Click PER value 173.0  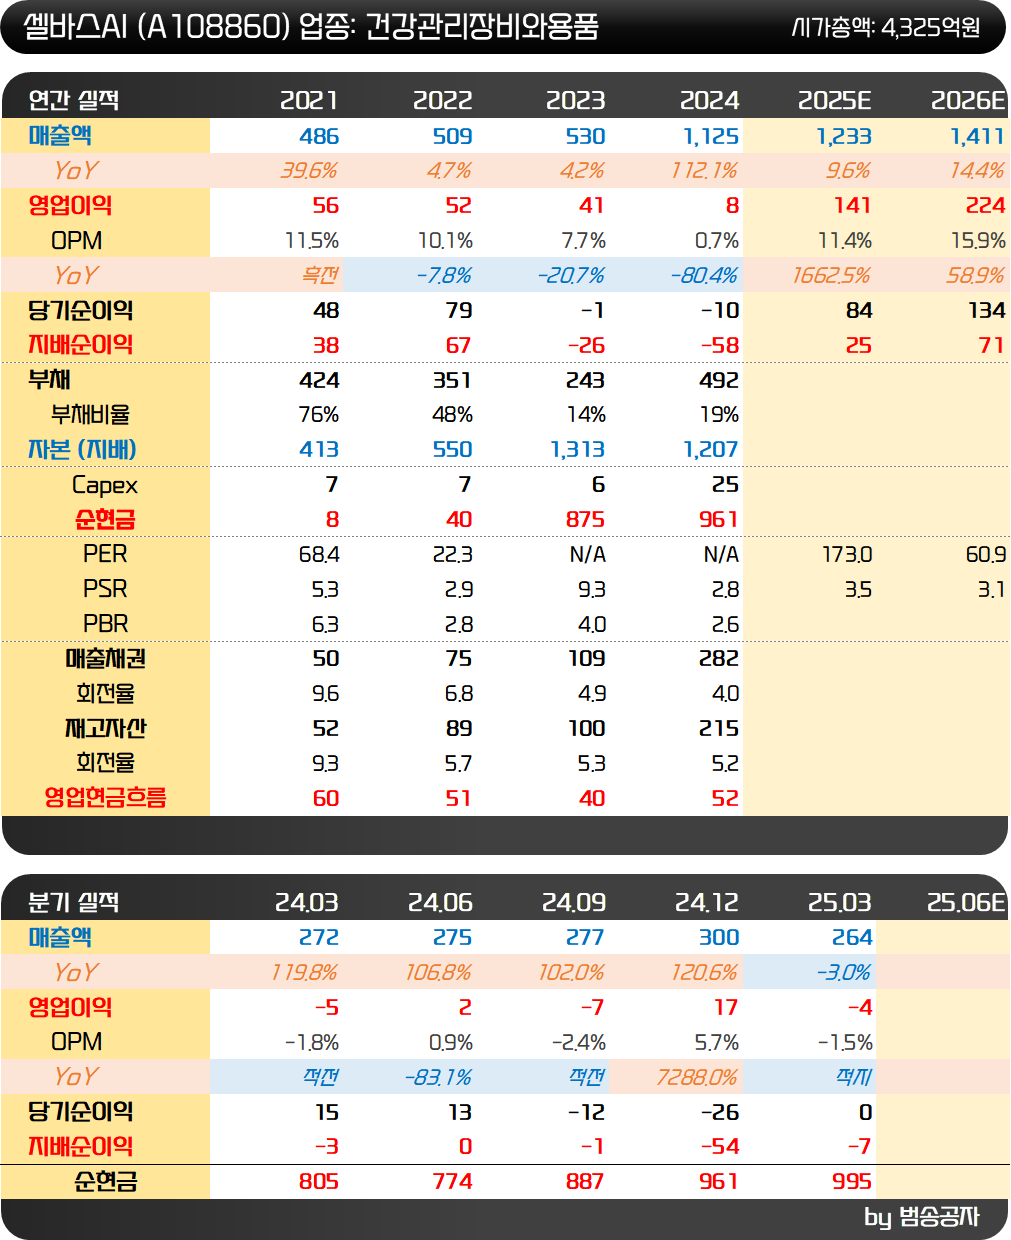(847, 554)
